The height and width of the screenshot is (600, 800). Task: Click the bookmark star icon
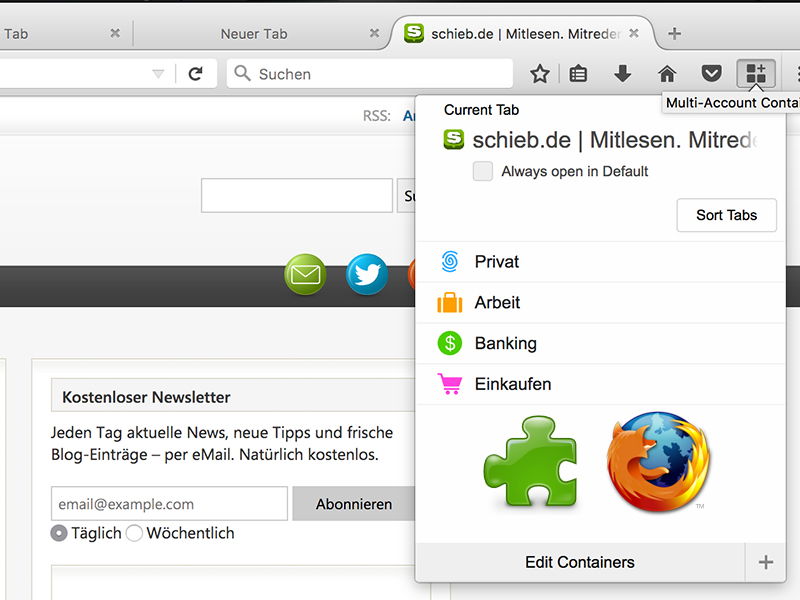(540, 74)
